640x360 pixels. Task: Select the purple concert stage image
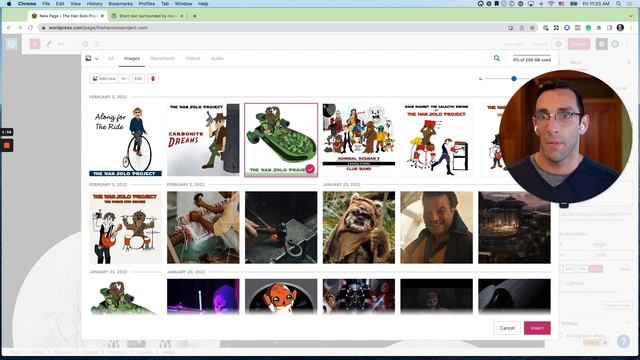[203, 296]
